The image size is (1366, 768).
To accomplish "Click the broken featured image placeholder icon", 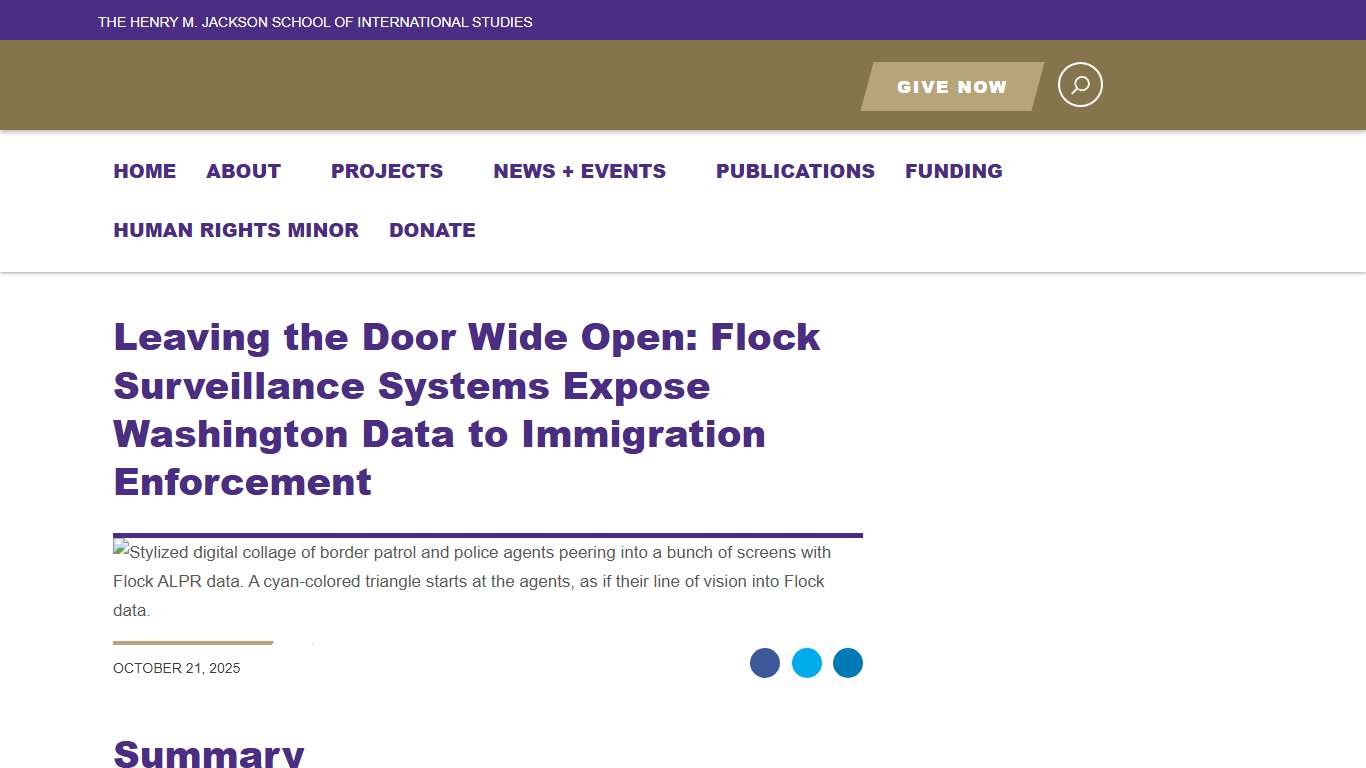I will [119, 546].
